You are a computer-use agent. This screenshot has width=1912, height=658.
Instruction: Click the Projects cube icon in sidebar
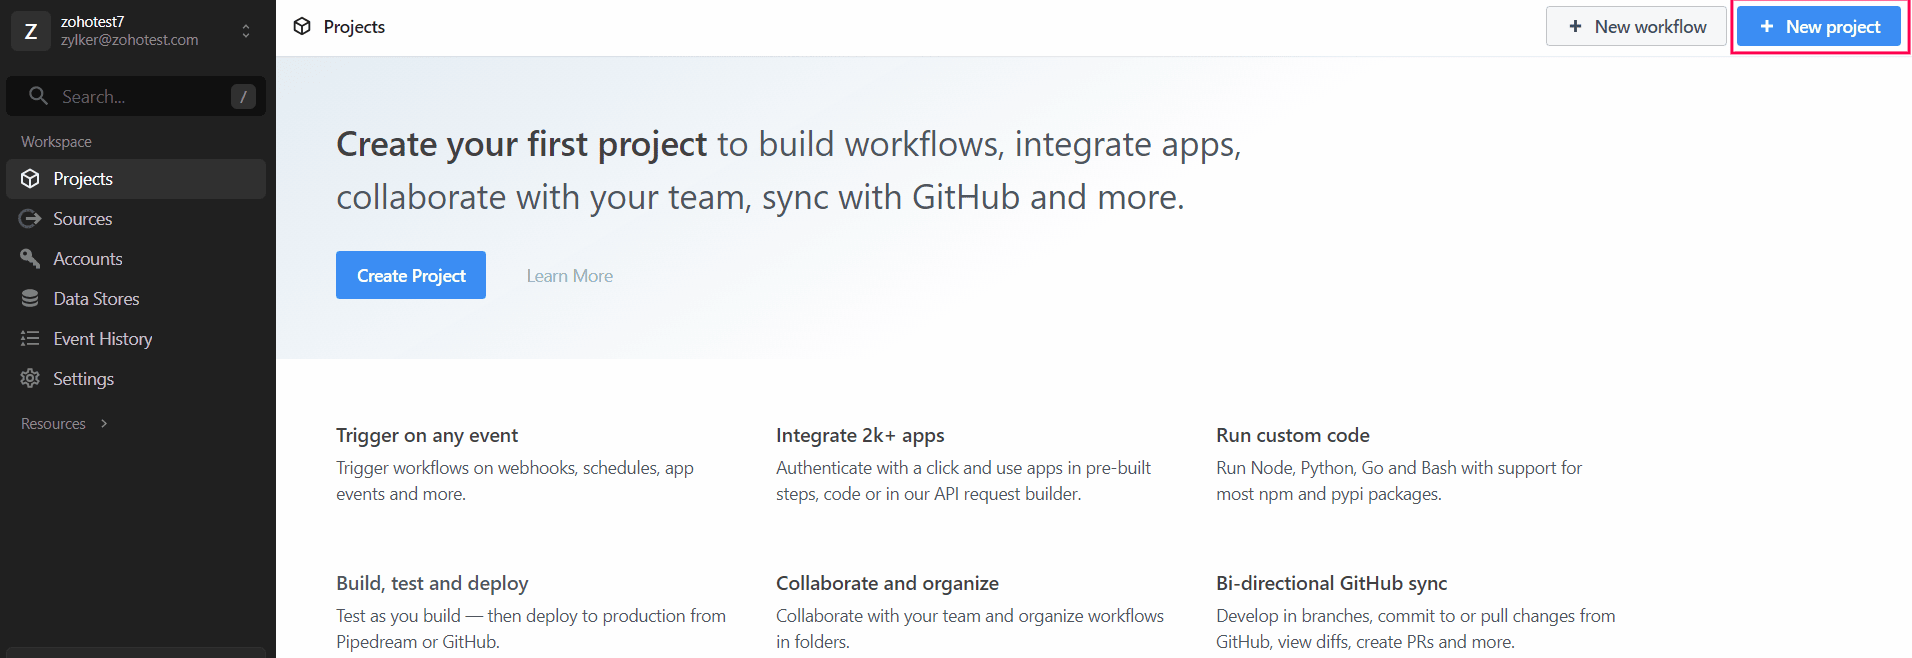30,179
